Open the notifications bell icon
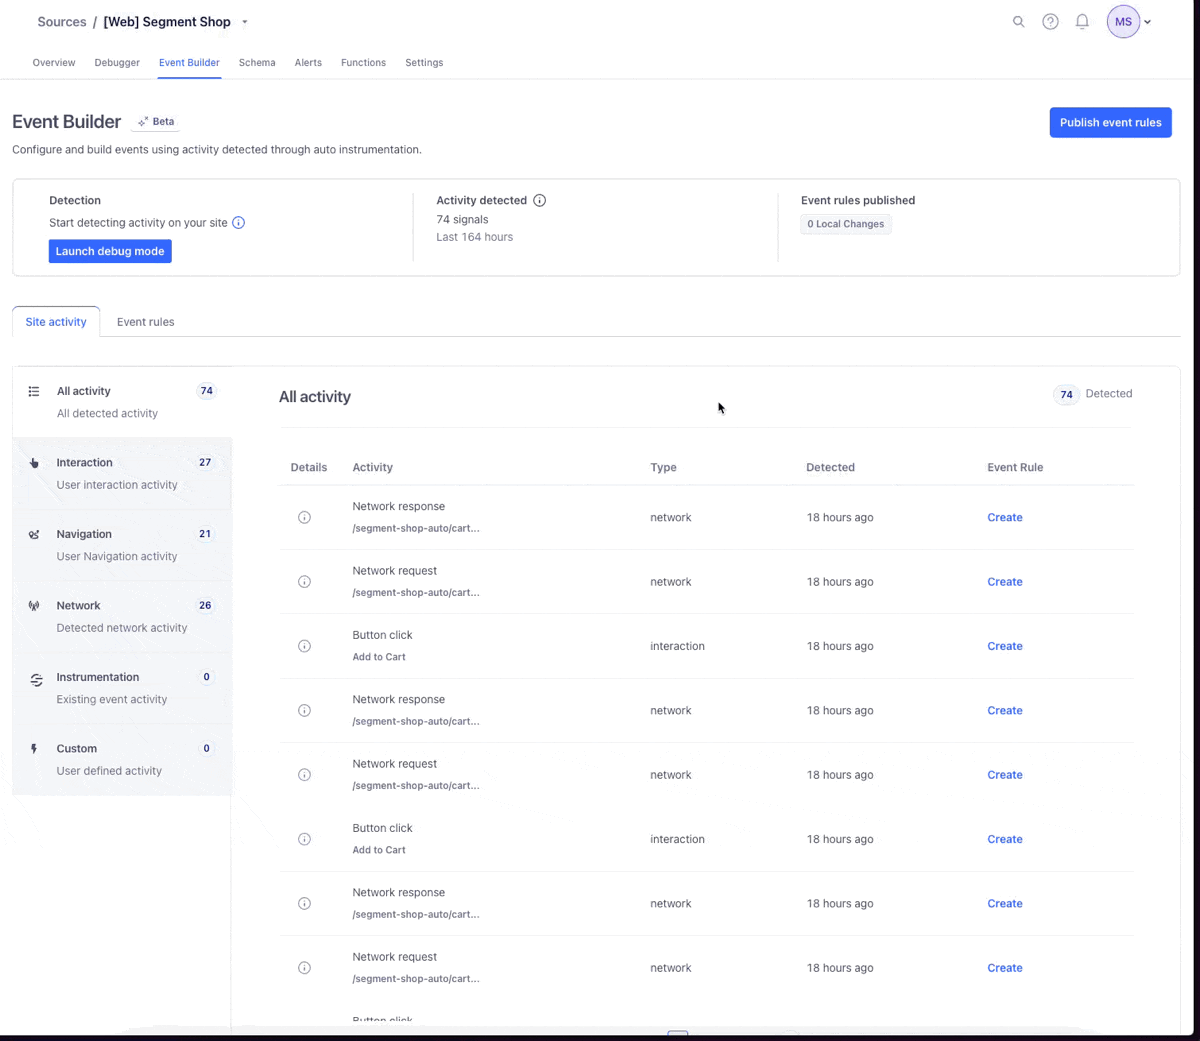Screen dimensions: 1200x1041 1082,21
